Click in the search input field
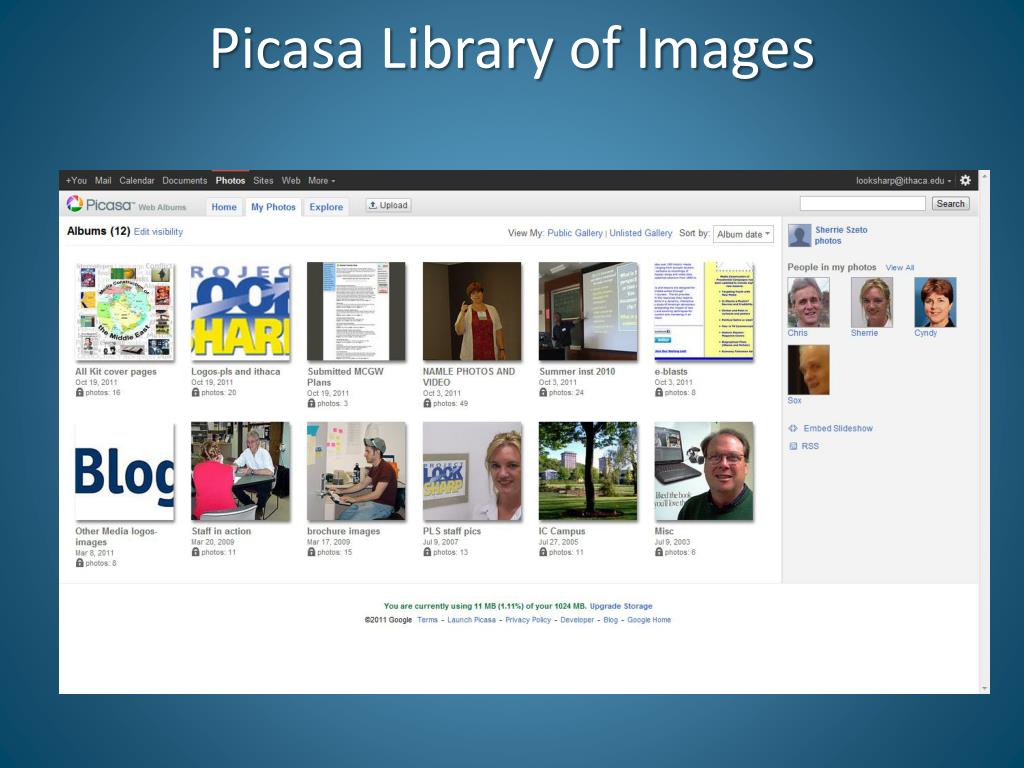 [x=862, y=204]
